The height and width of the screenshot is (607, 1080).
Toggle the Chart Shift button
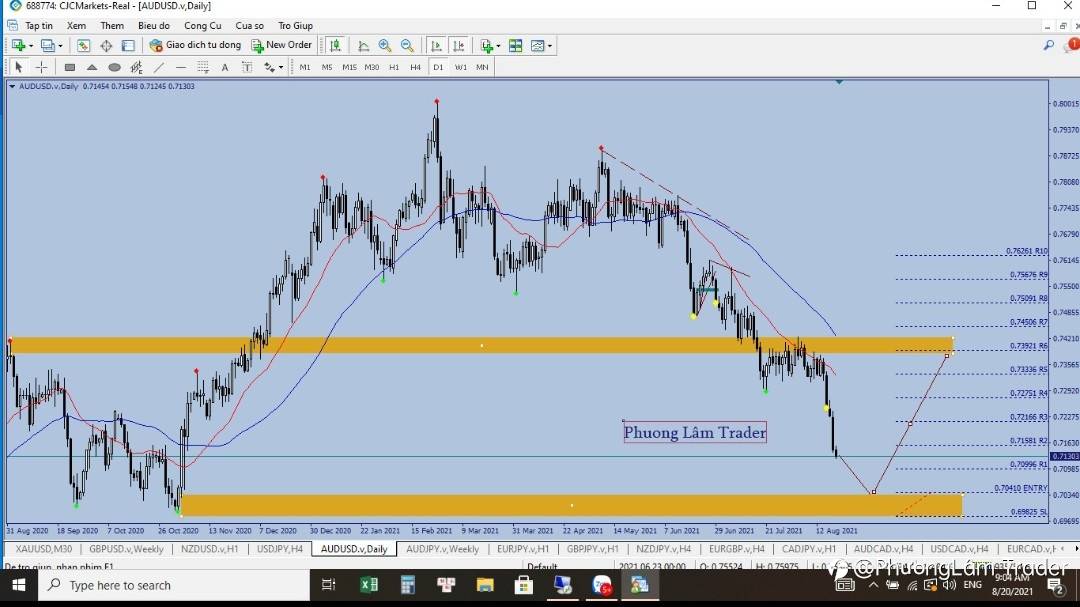[458, 45]
